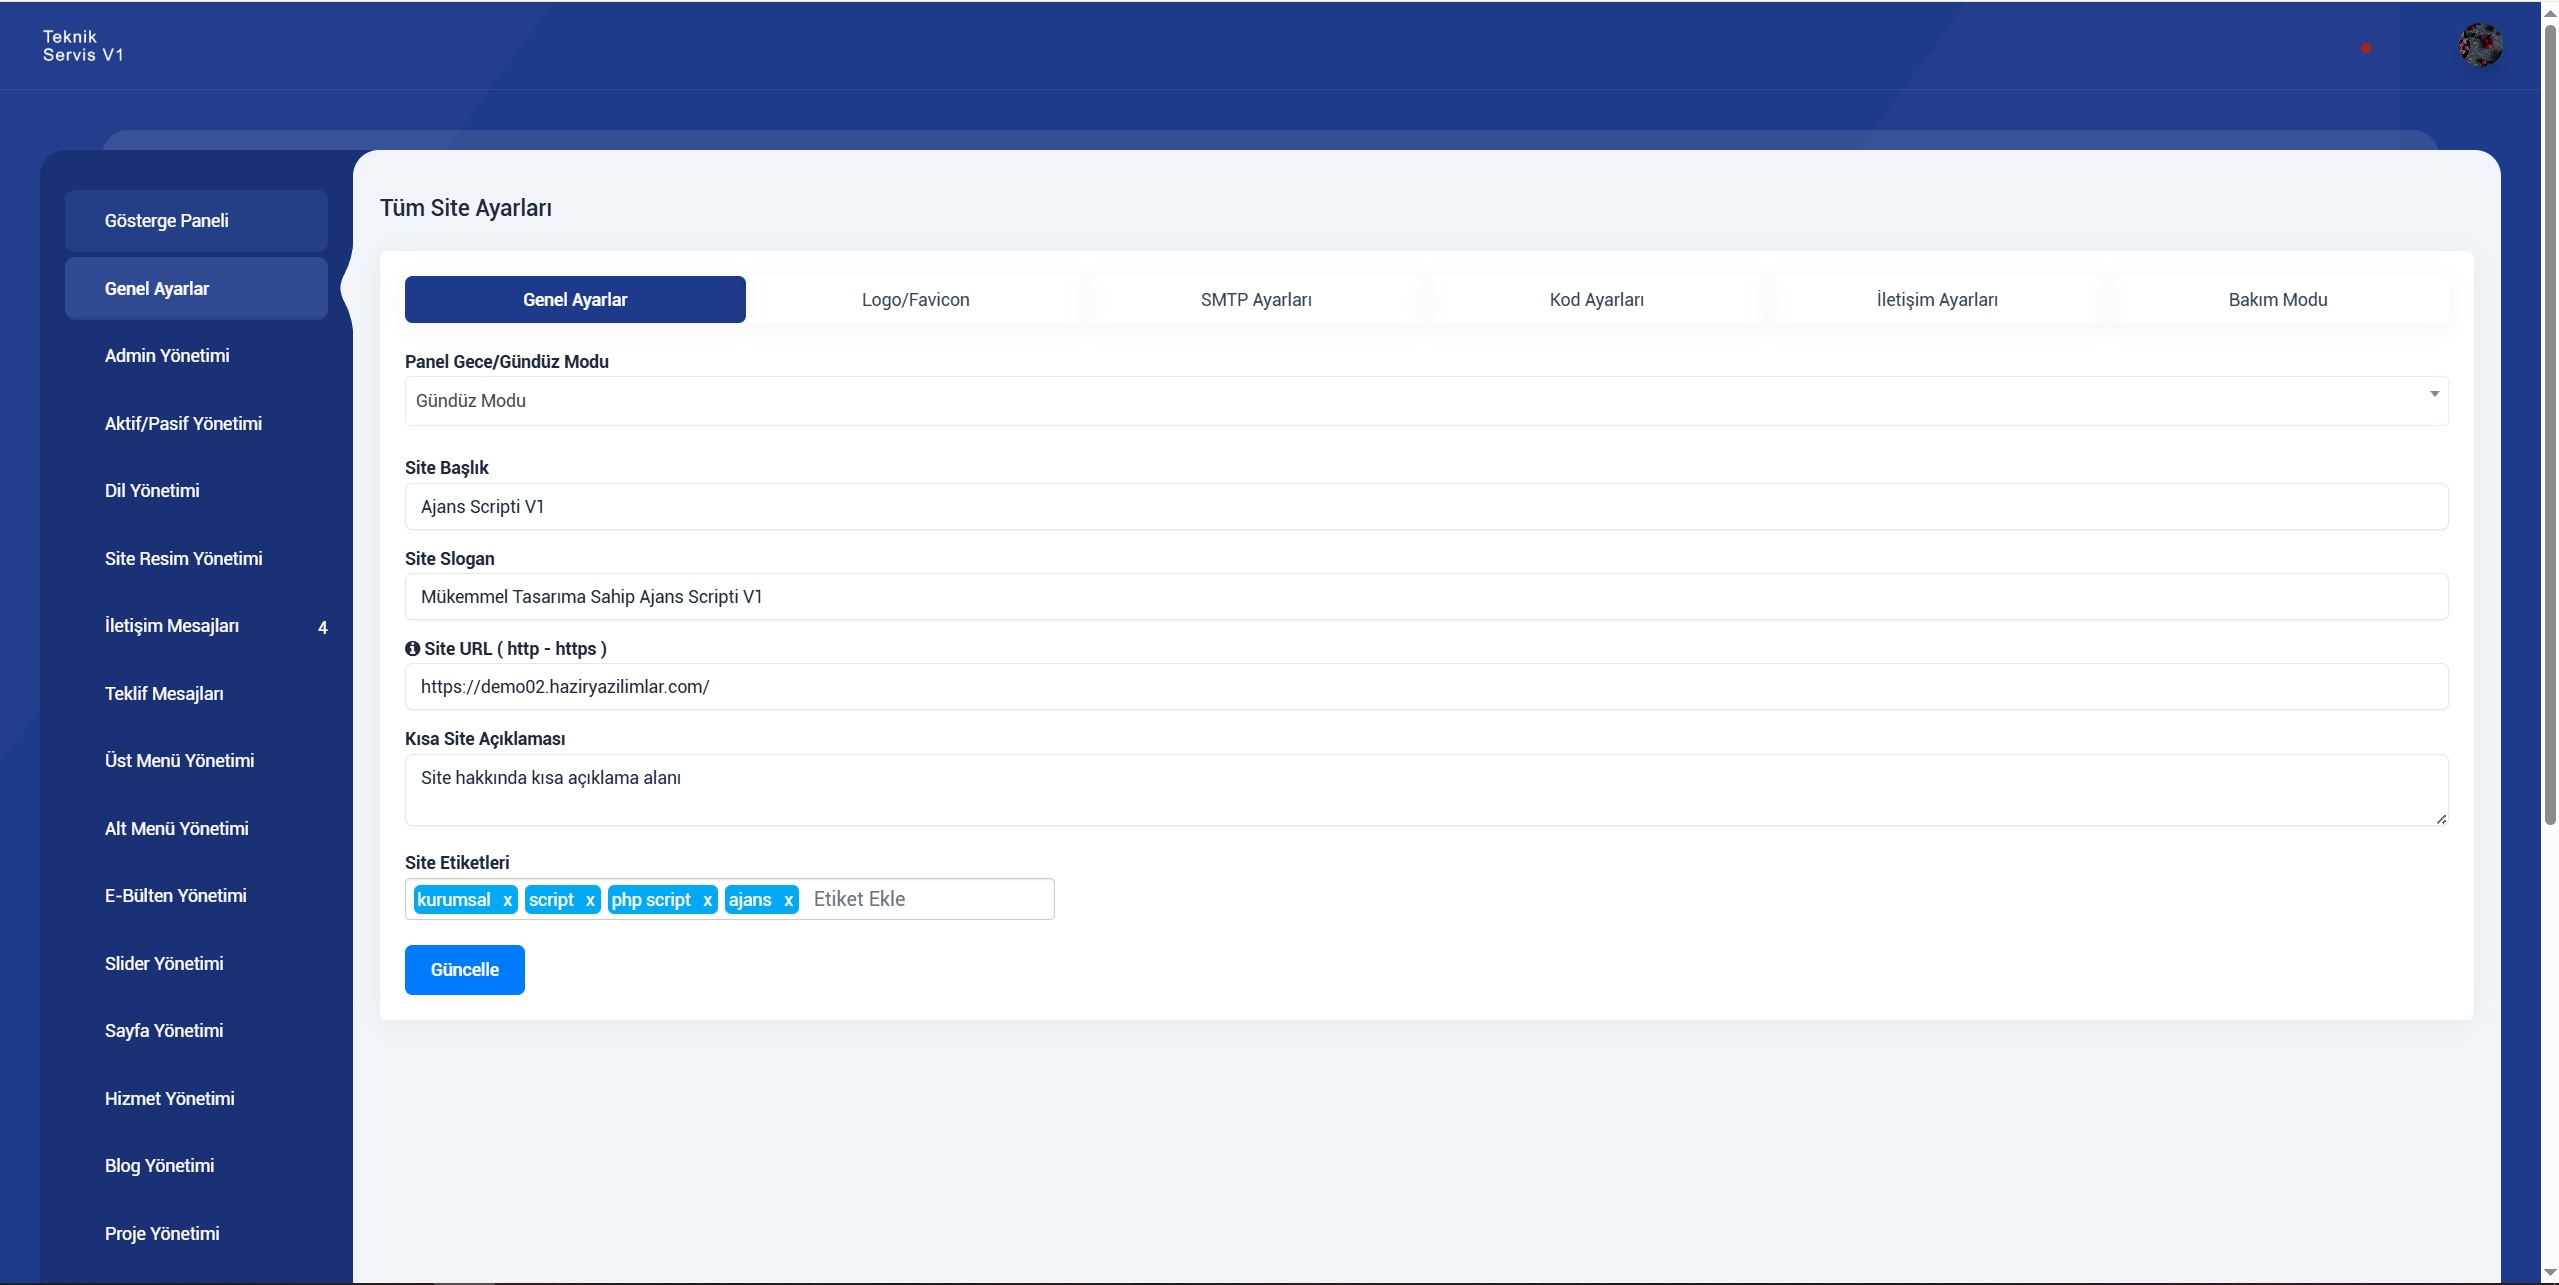Go to the Bakım Modu tab
This screenshot has width=2559, height=1285.
point(2277,300)
